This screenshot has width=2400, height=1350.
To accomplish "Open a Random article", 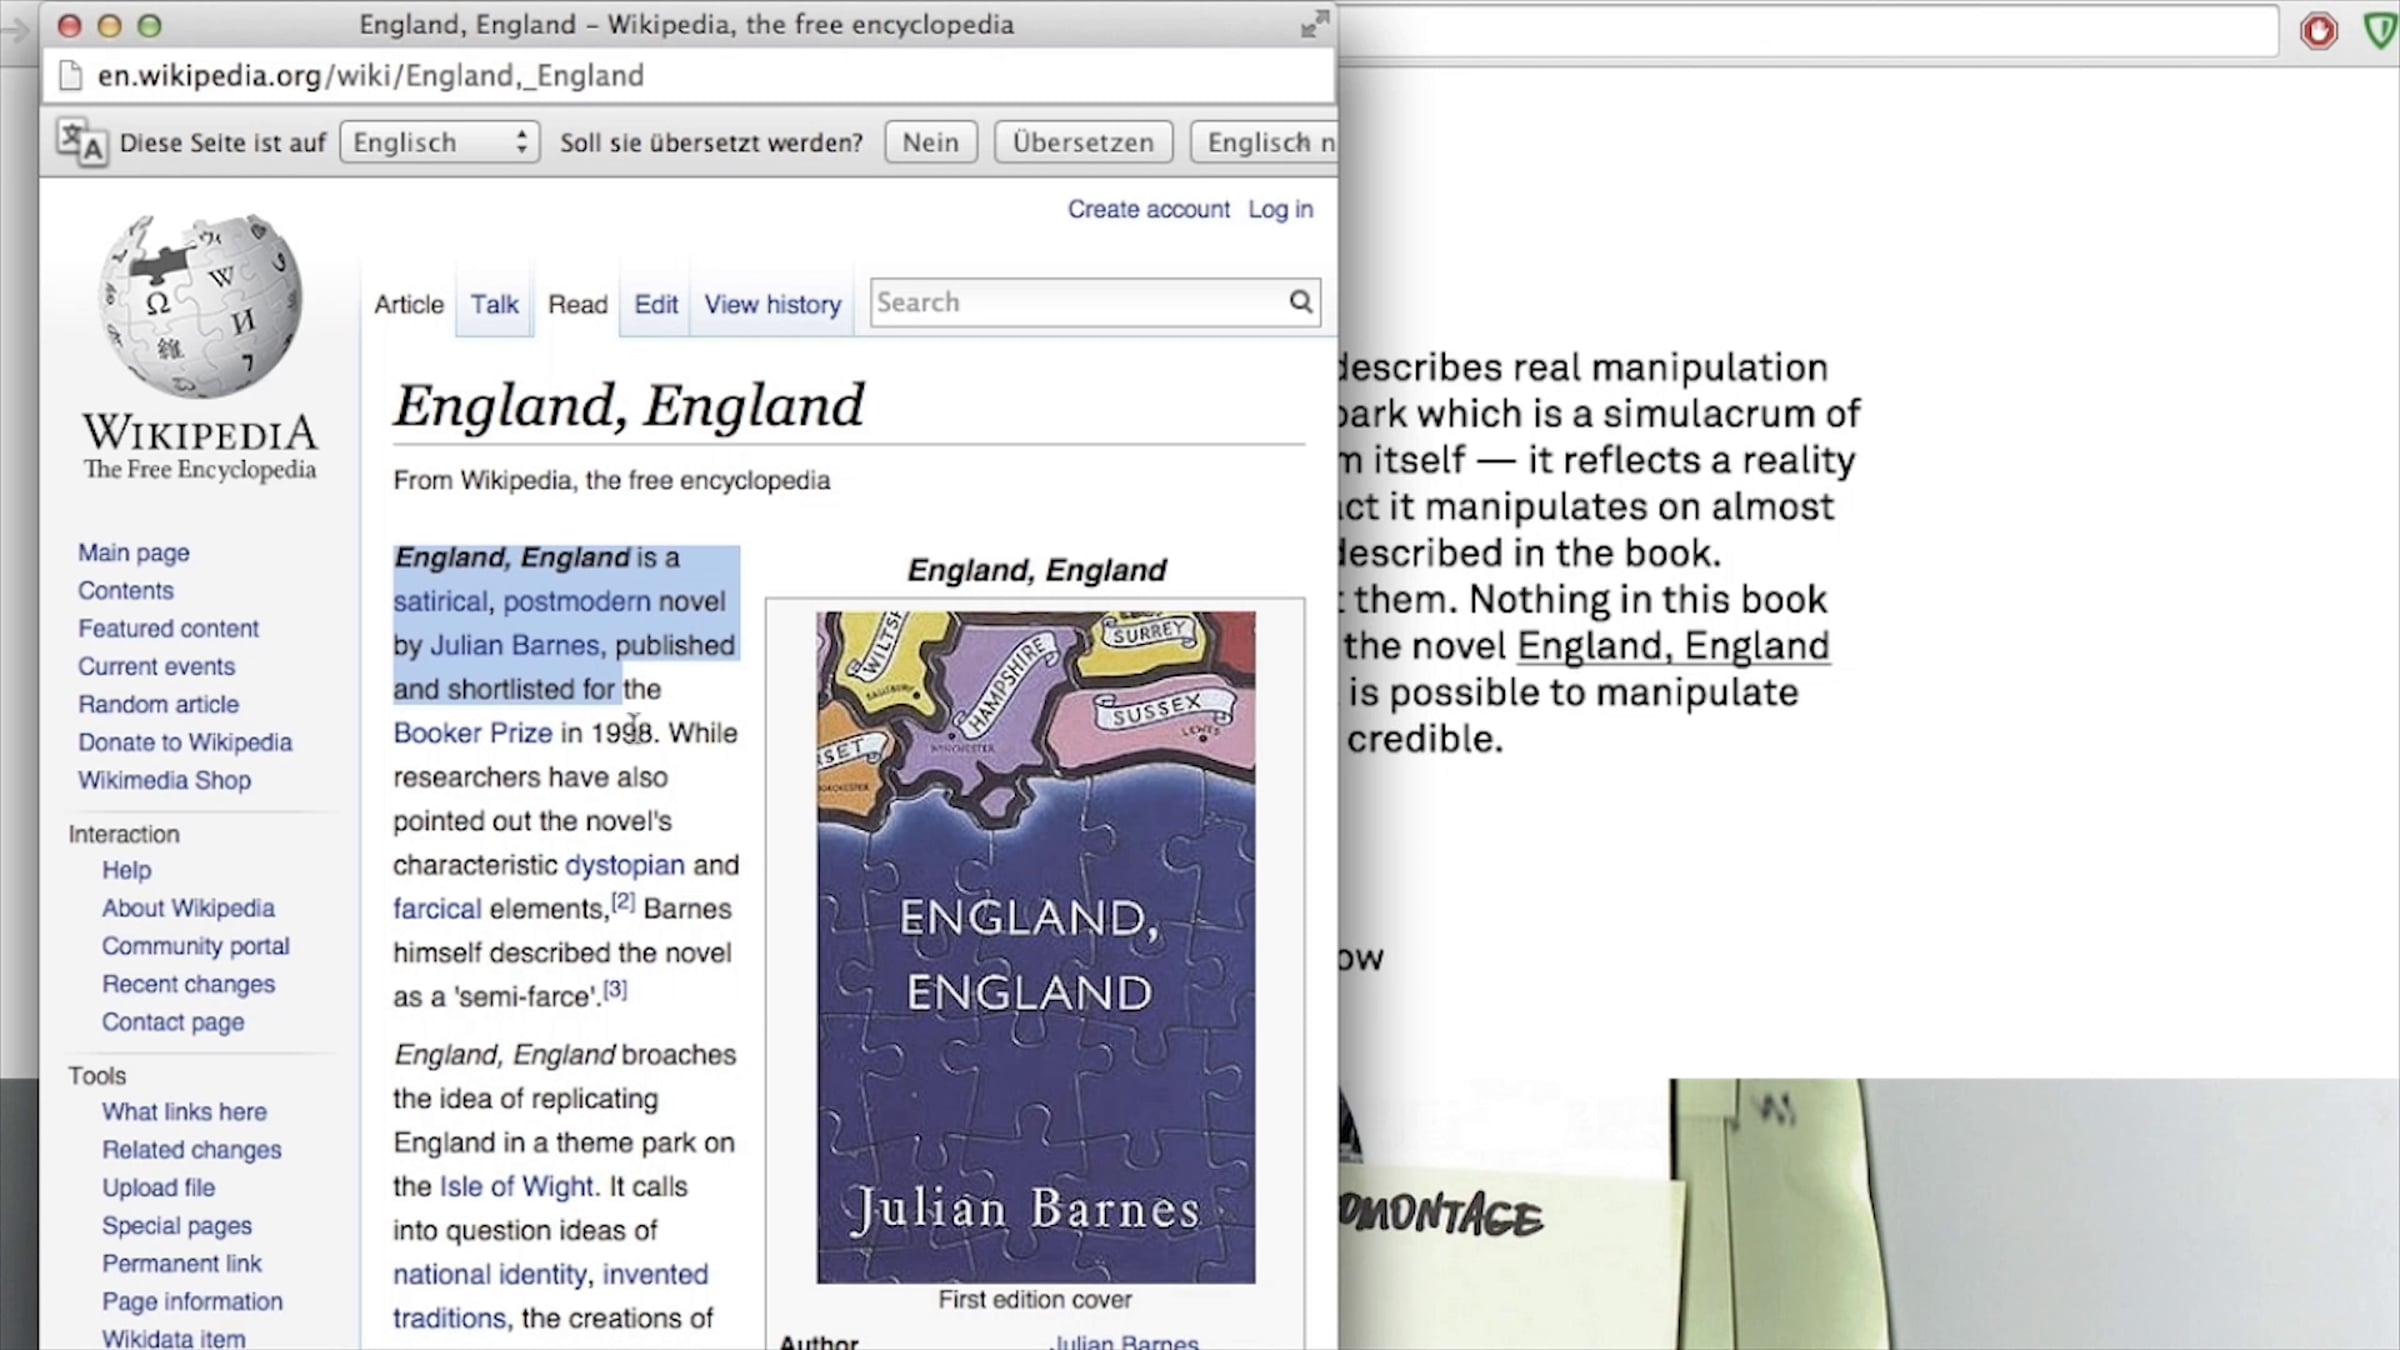I will click(159, 705).
